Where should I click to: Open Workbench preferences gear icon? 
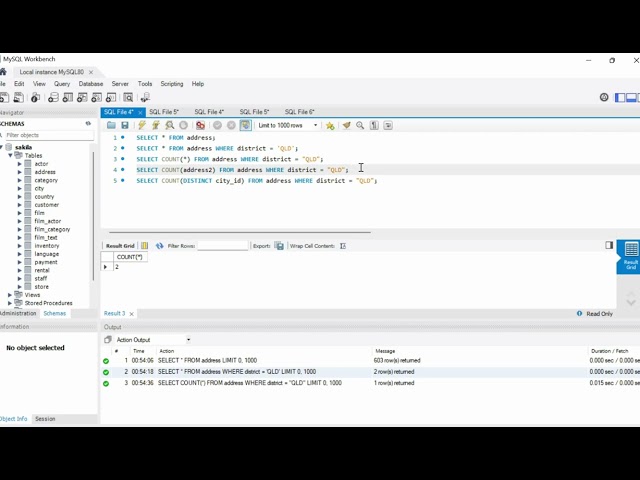pyautogui.click(x=604, y=97)
